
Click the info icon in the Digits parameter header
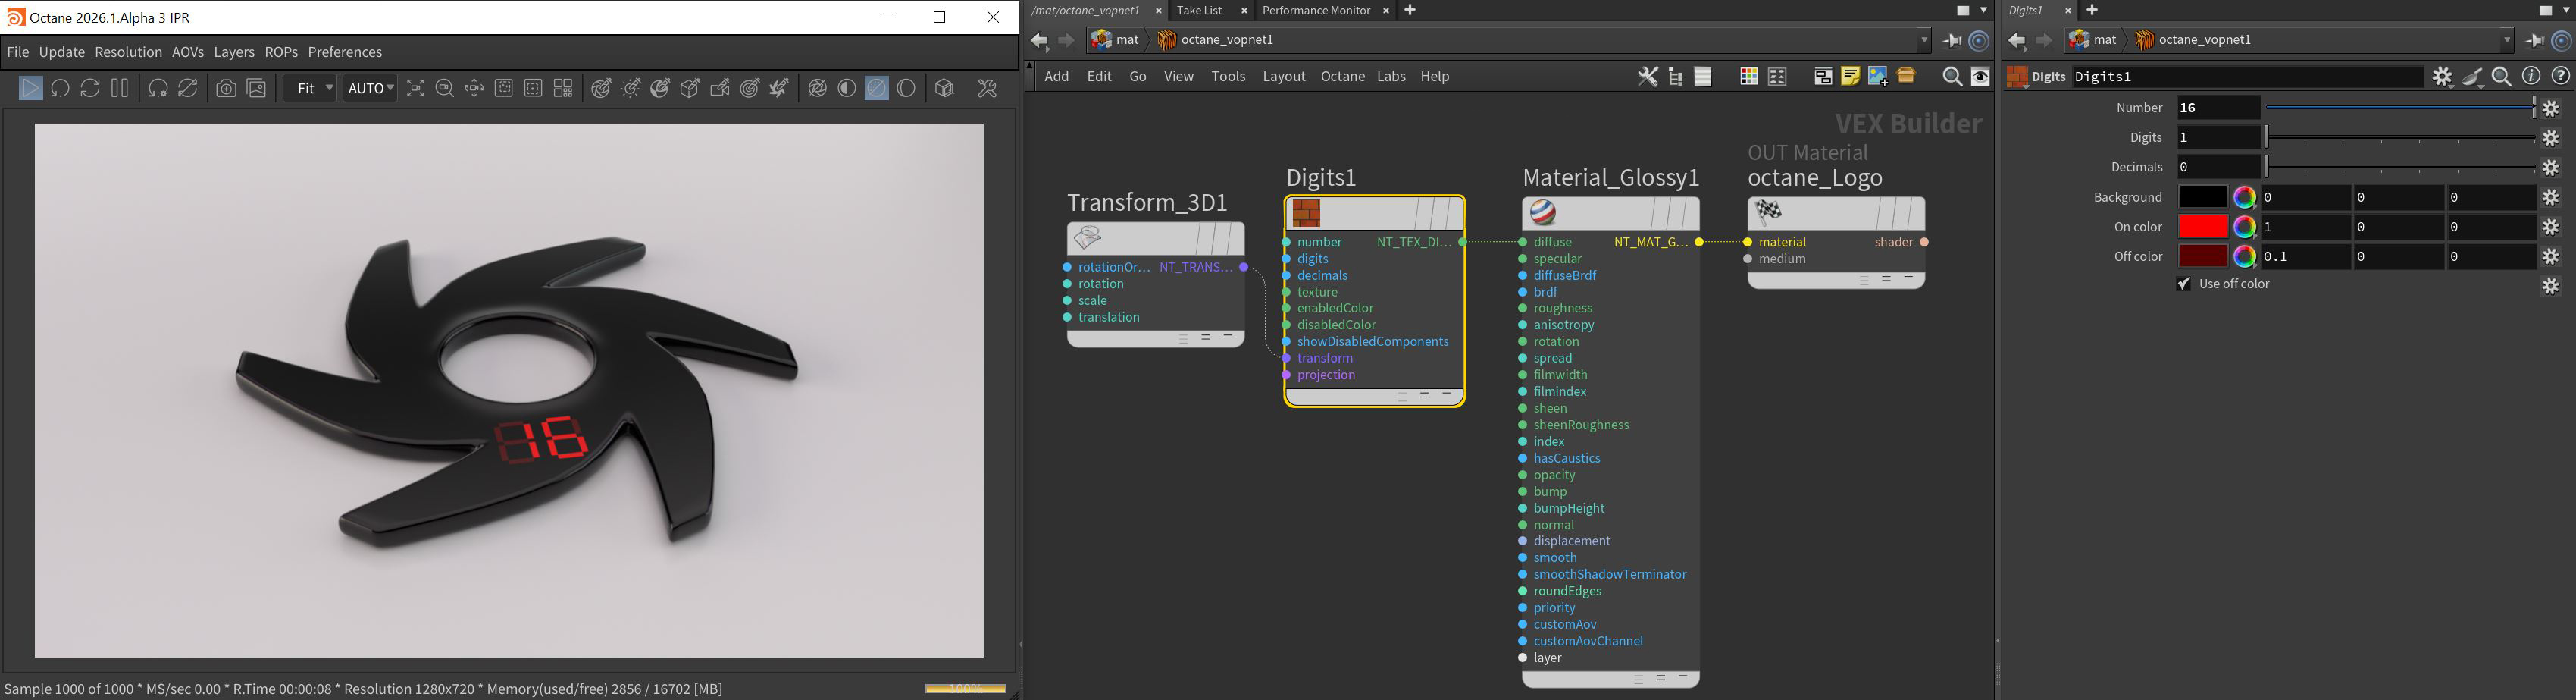(x=2531, y=77)
